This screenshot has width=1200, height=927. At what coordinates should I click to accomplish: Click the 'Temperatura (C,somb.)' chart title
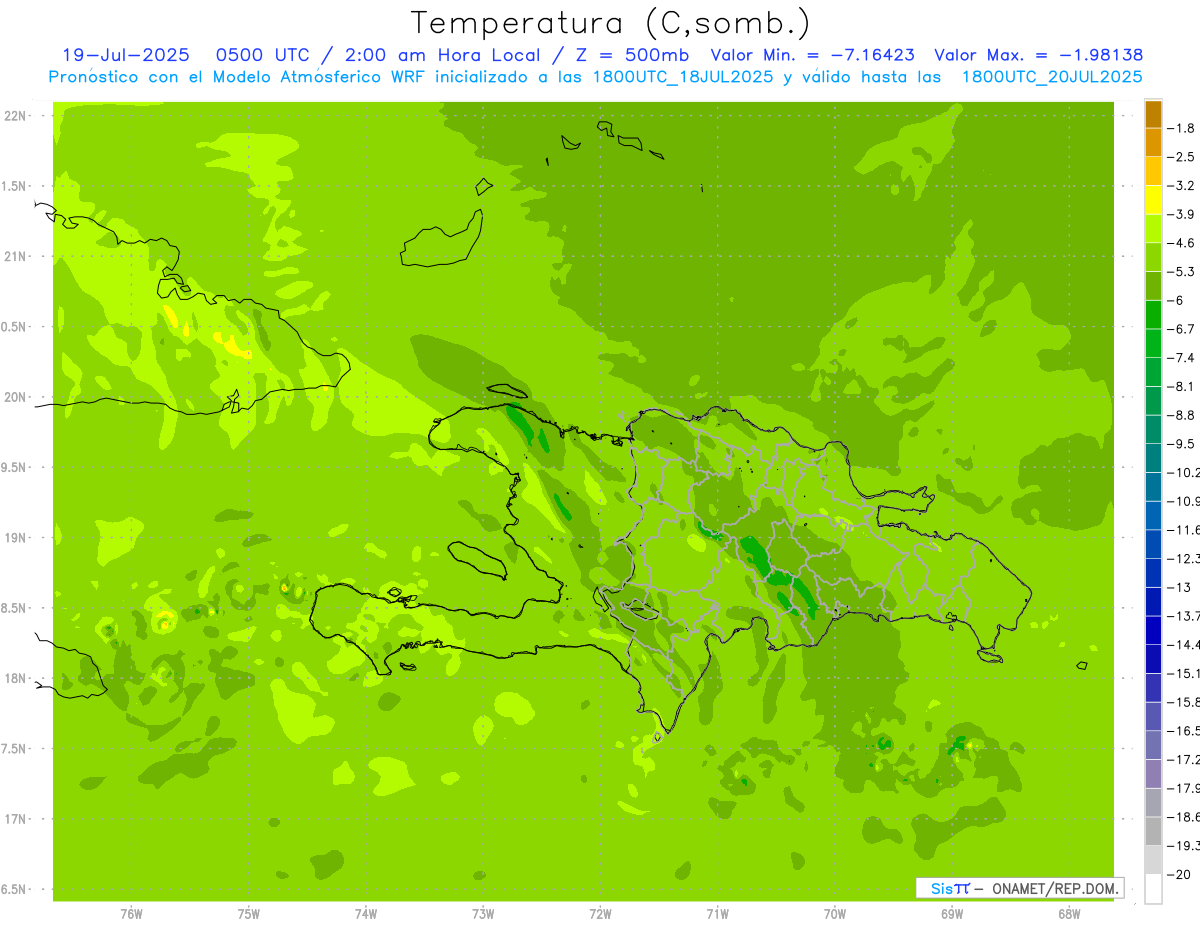pyautogui.click(x=611, y=23)
